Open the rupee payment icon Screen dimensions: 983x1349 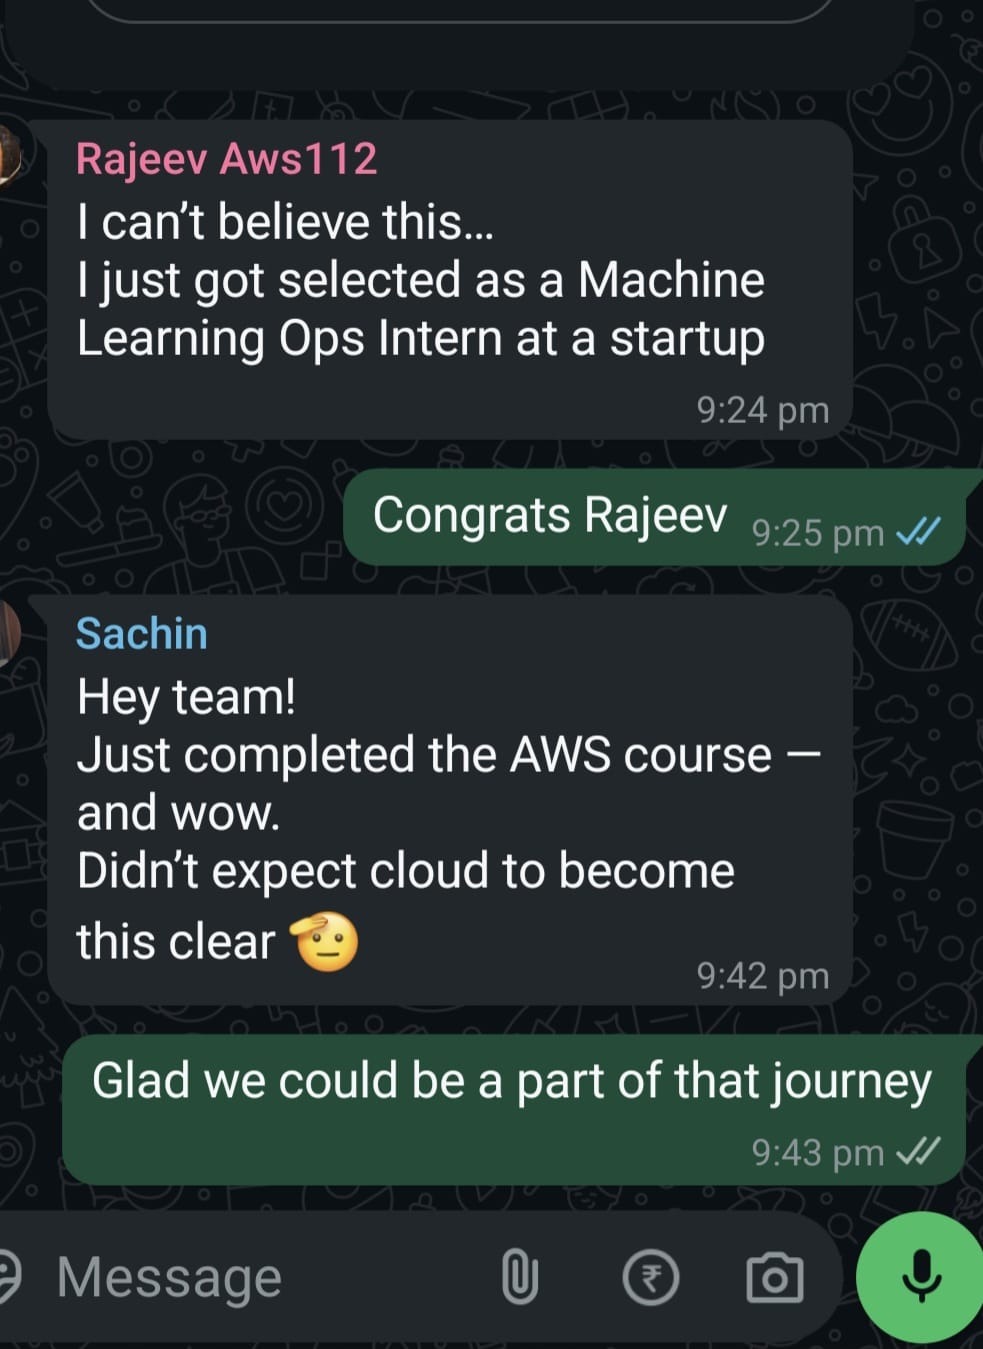point(651,1278)
